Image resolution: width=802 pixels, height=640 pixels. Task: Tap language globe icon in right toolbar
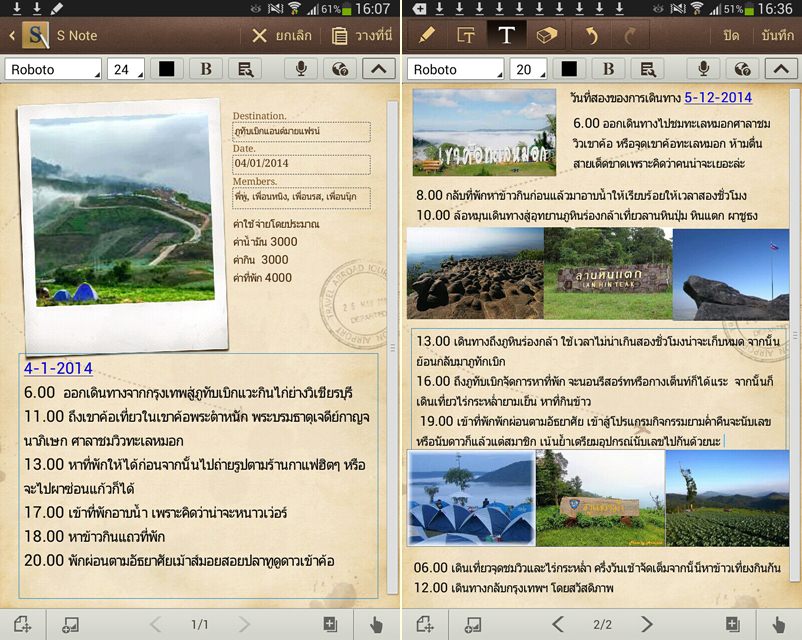[743, 69]
